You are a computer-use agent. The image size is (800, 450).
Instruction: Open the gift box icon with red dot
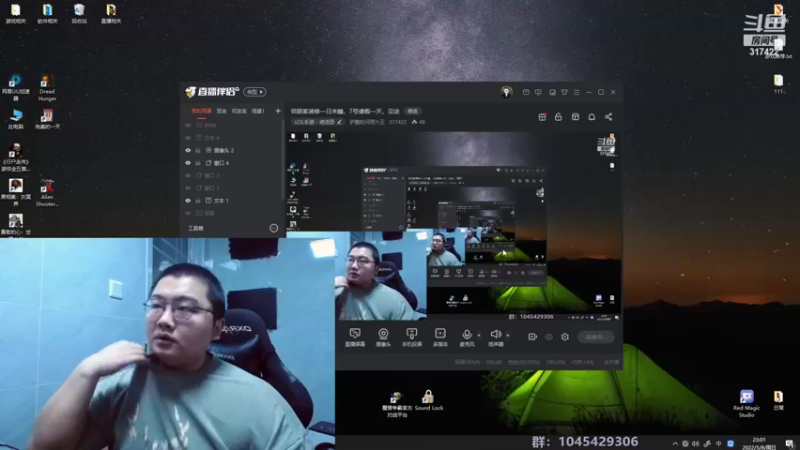coord(542,117)
